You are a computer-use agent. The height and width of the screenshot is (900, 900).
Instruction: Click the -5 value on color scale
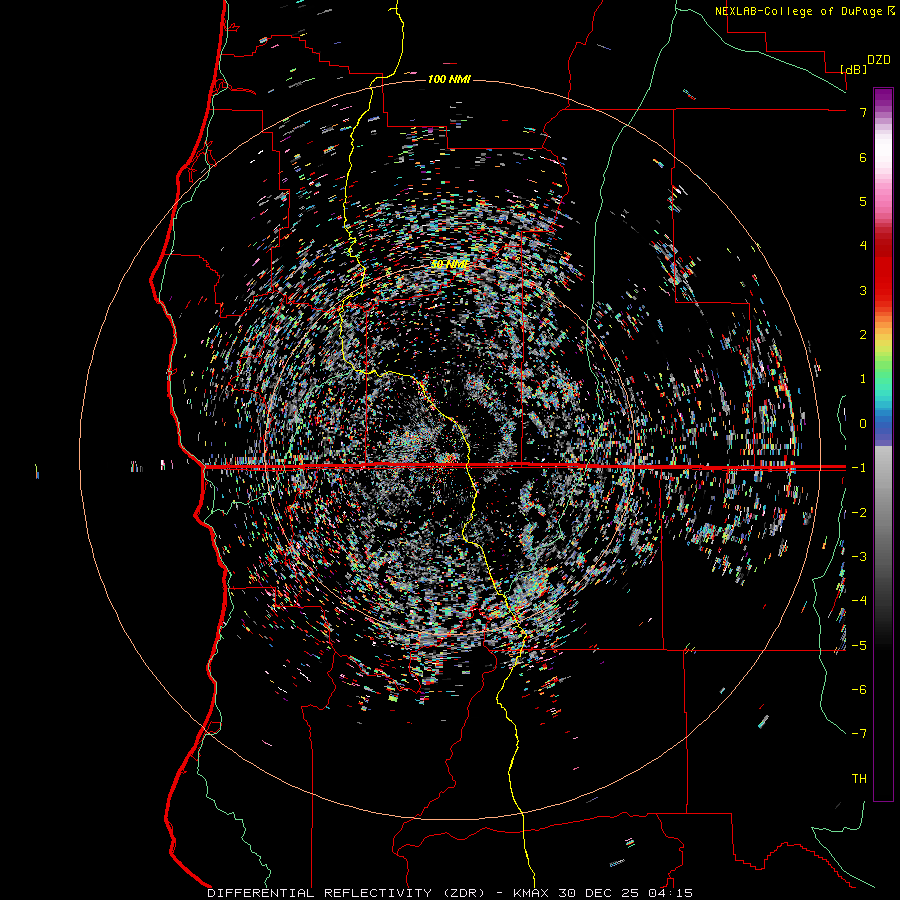(x=859, y=646)
